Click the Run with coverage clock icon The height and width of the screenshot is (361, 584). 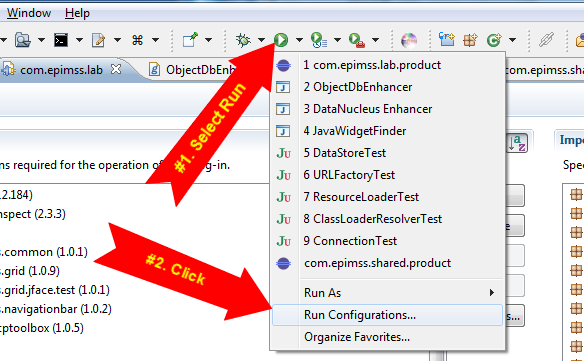coord(319,40)
